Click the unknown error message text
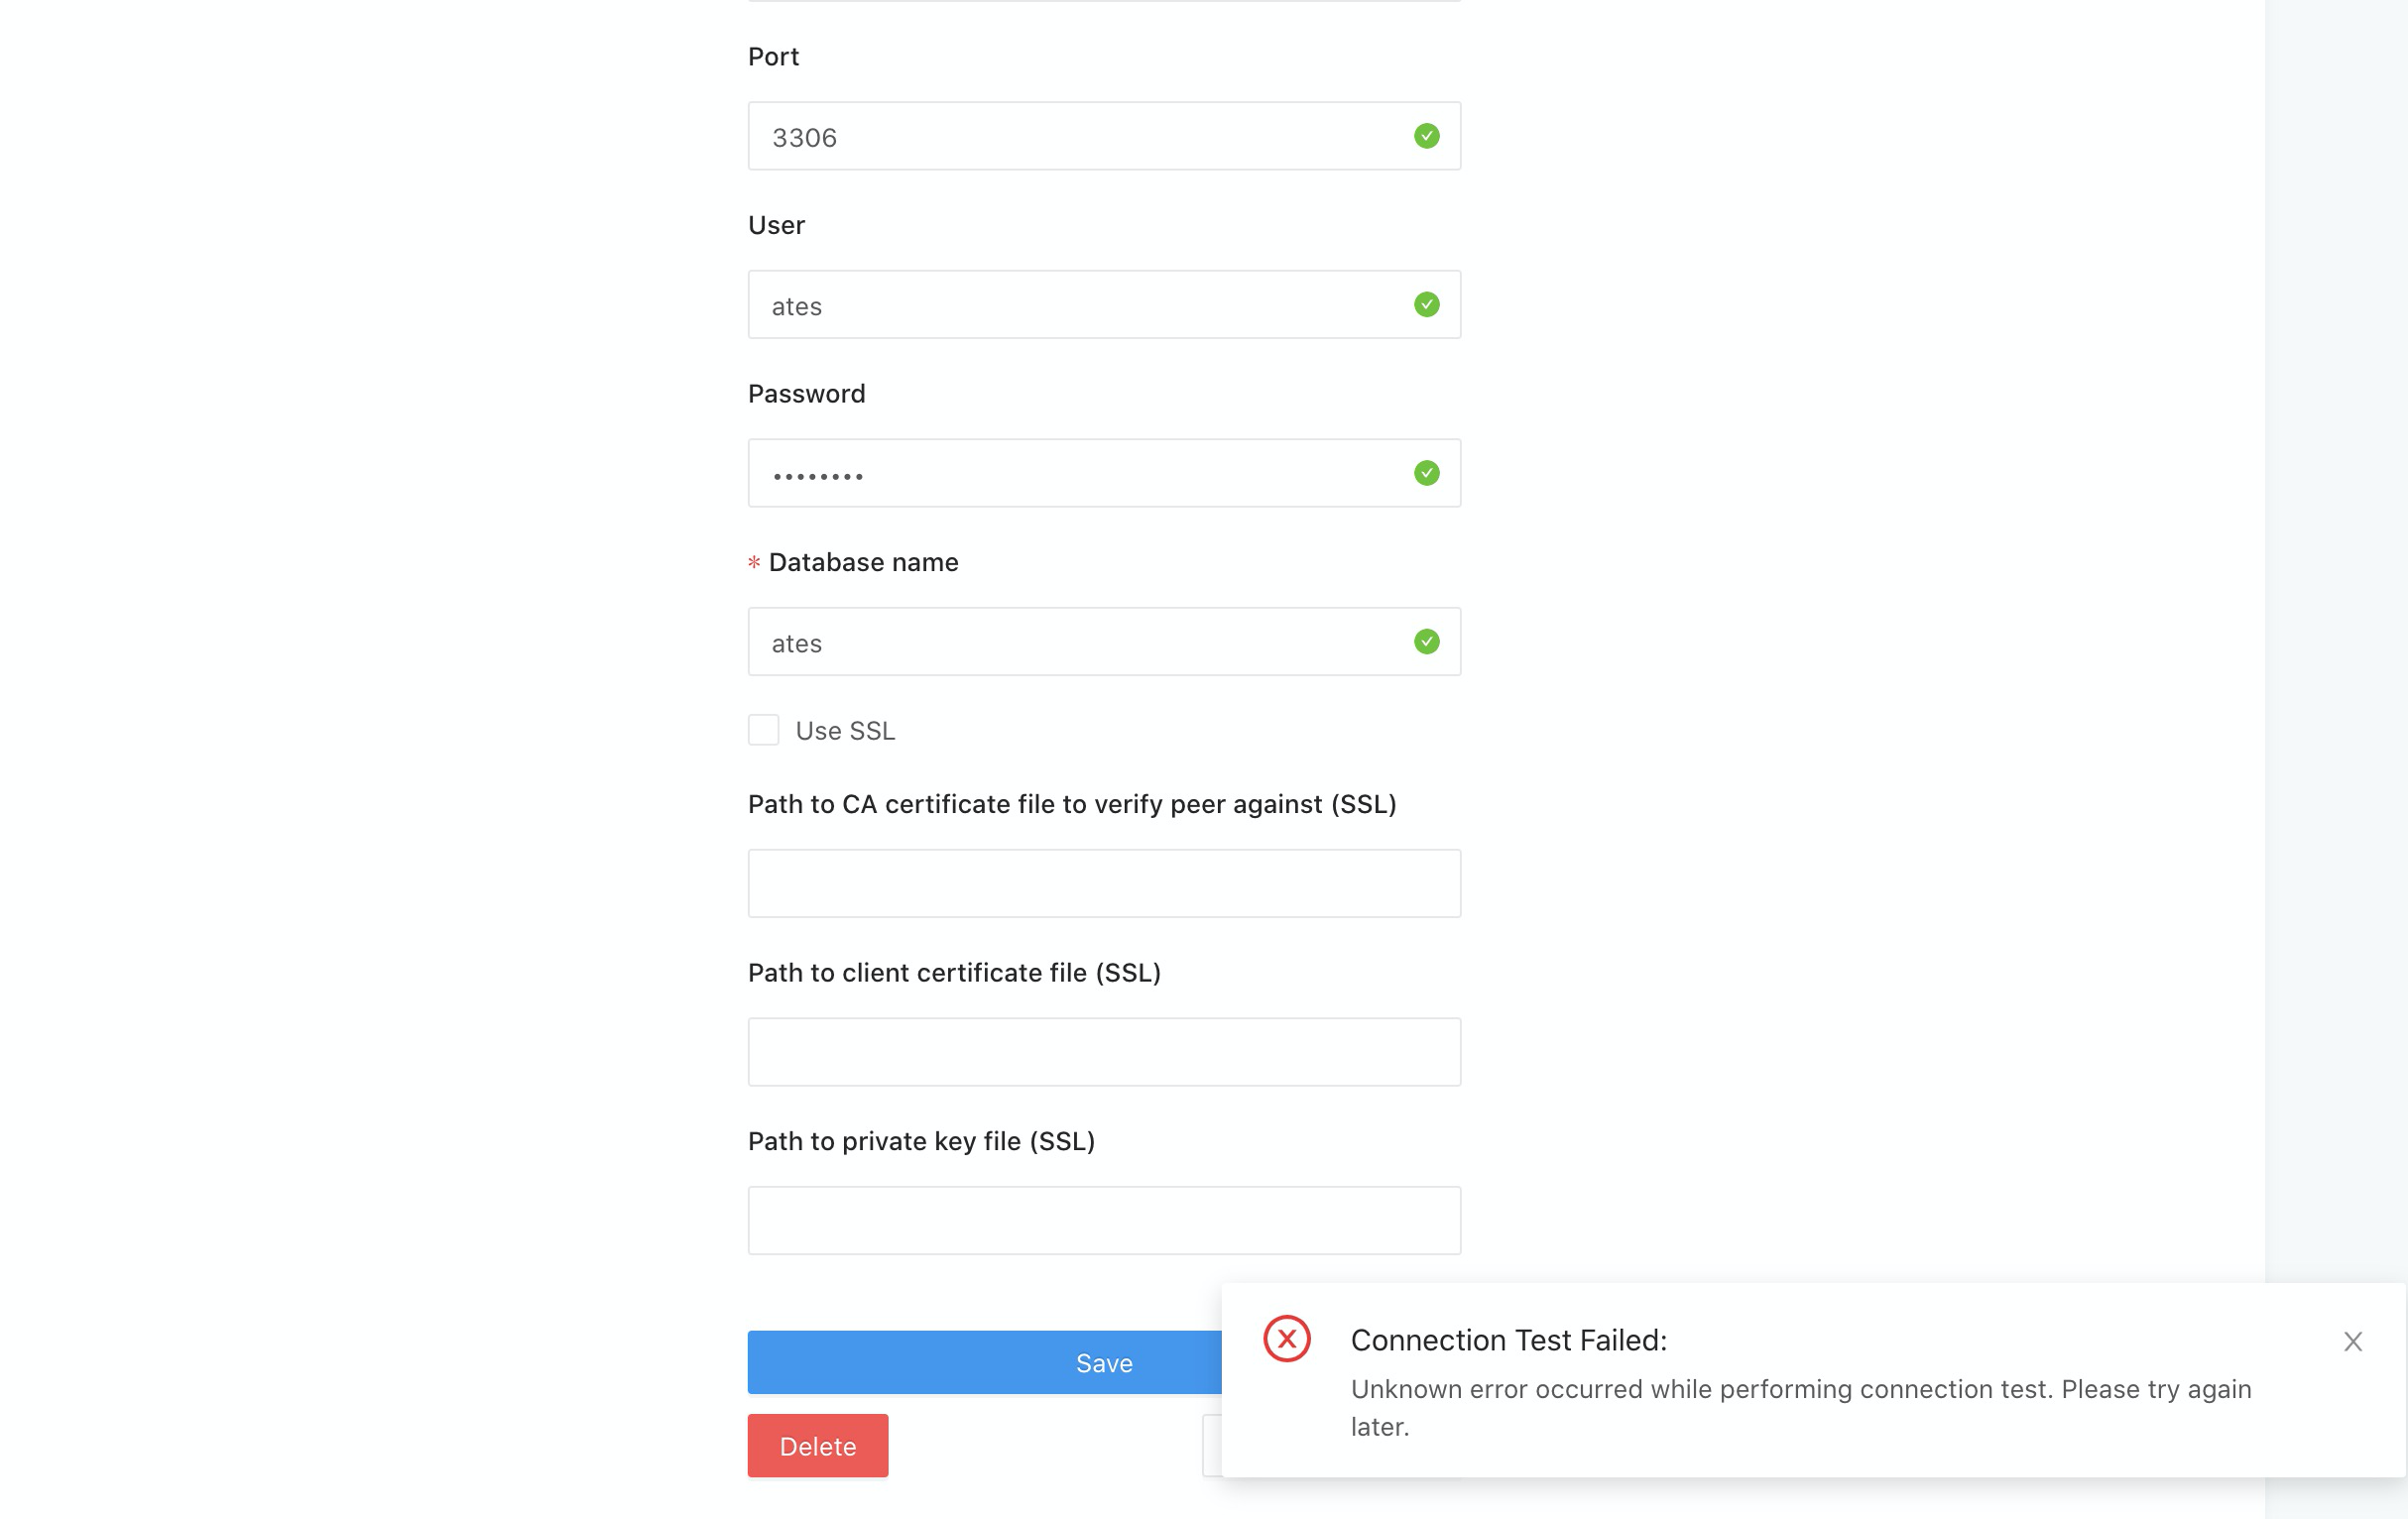The width and height of the screenshot is (2408, 1519). [1800, 1389]
